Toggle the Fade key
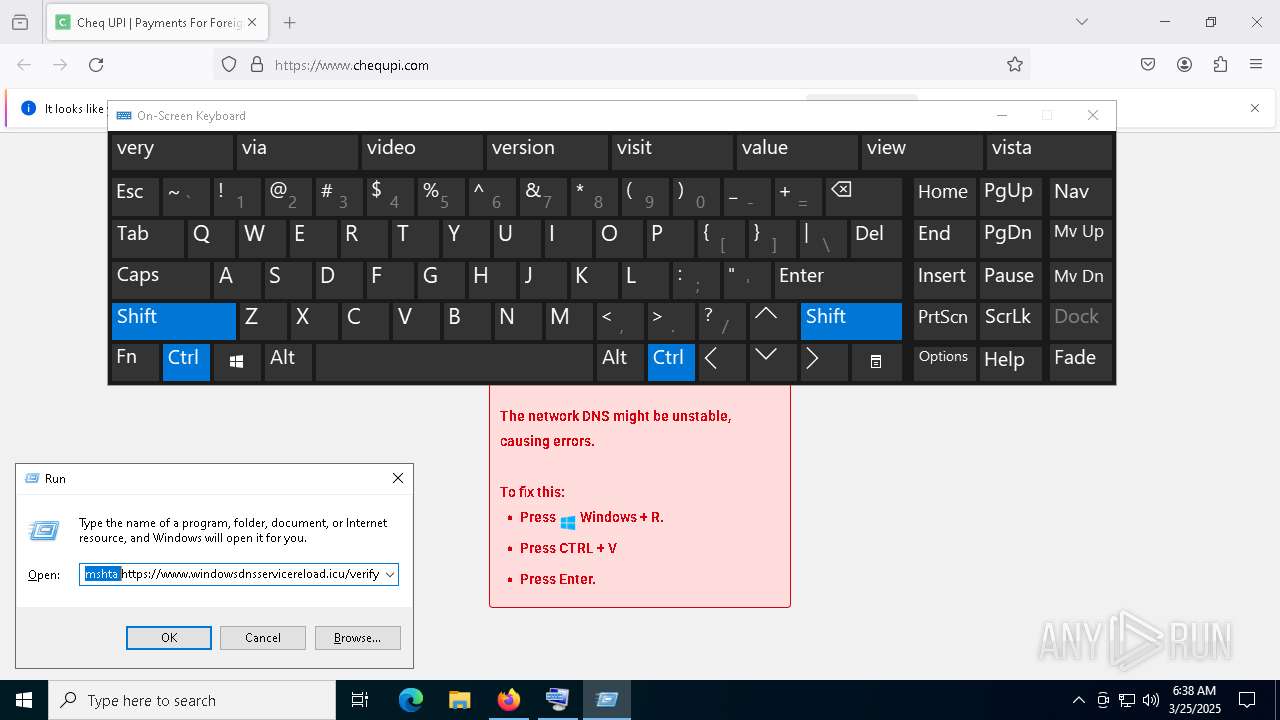Screen dimensions: 1280x720 [x=1080, y=361]
